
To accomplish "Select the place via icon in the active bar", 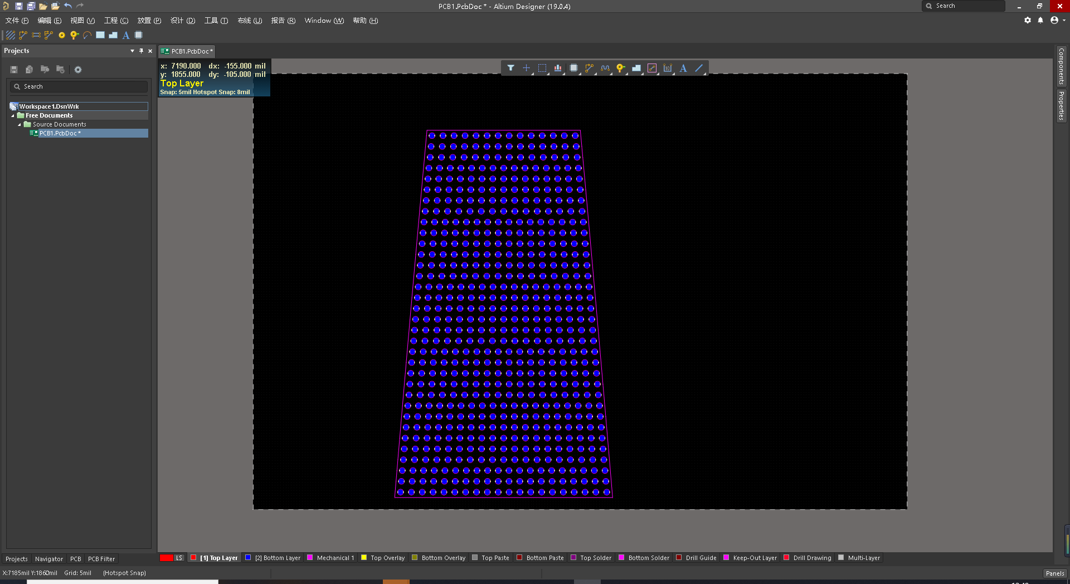I will (x=621, y=69).
